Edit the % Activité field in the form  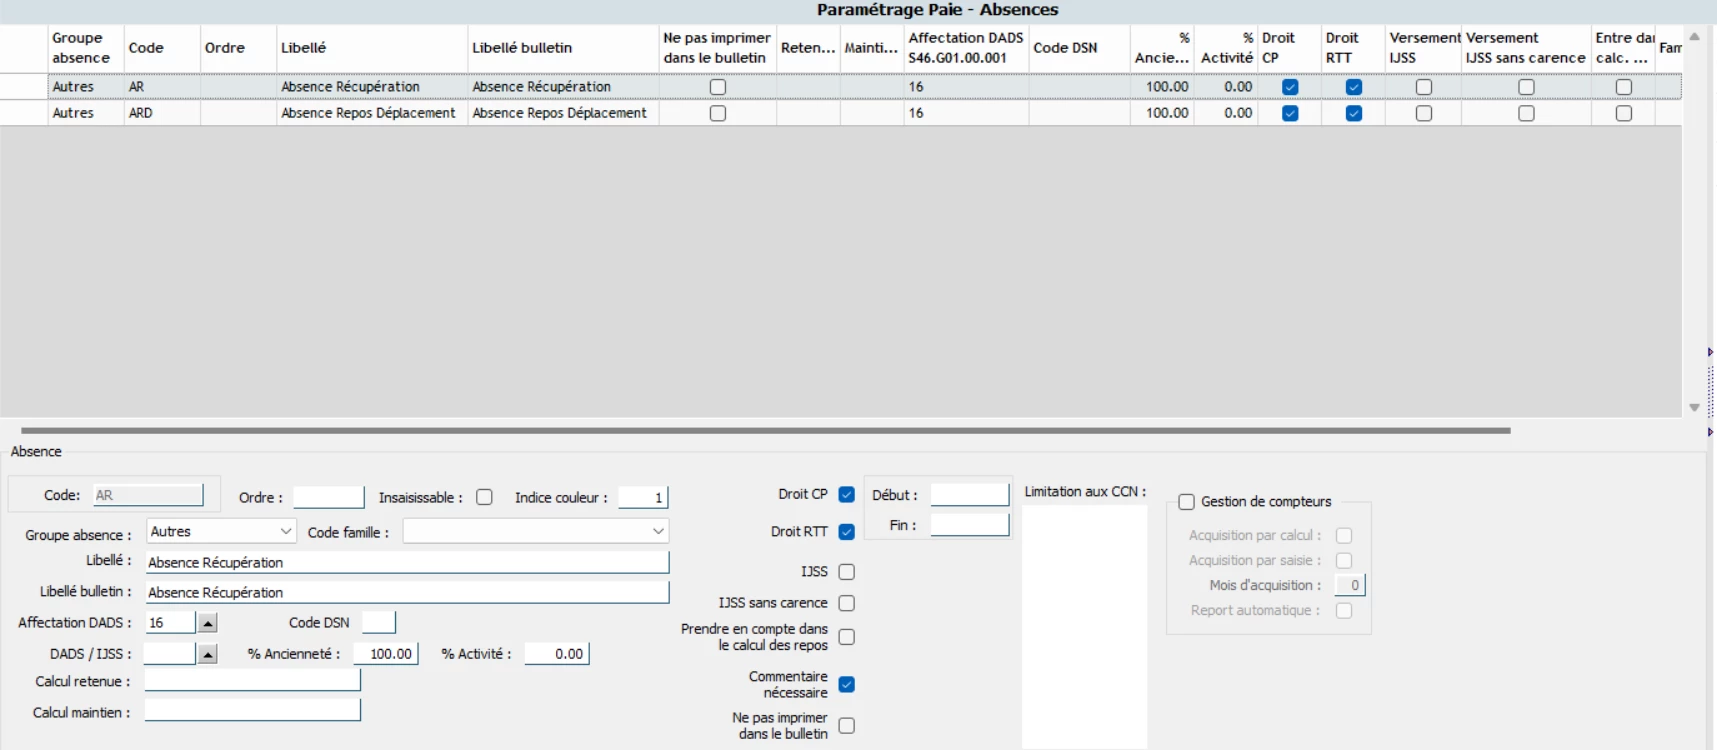pyautogui.click(x=557, y=654)
